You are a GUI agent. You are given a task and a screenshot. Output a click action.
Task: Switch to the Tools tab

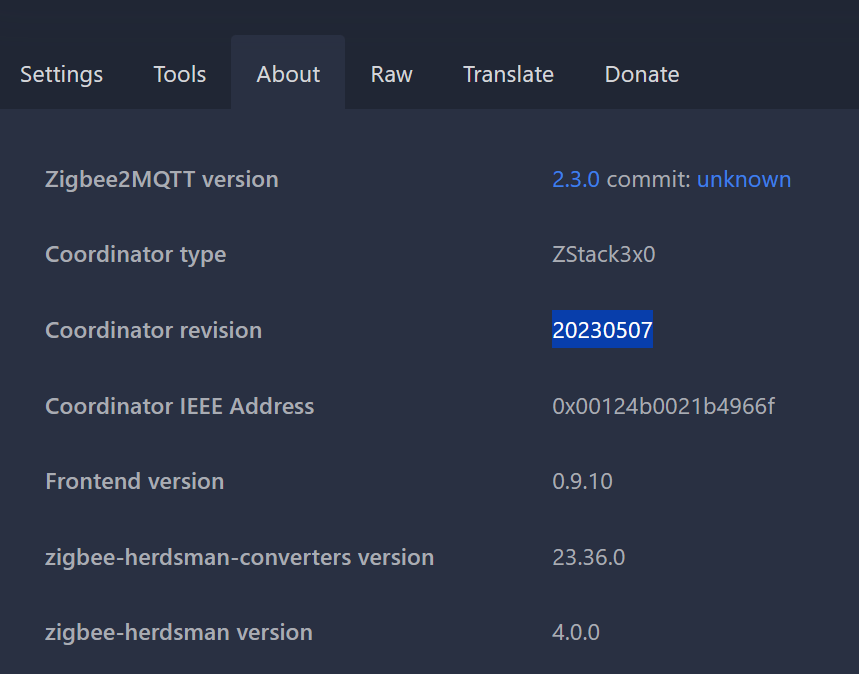tap(180, 75)
